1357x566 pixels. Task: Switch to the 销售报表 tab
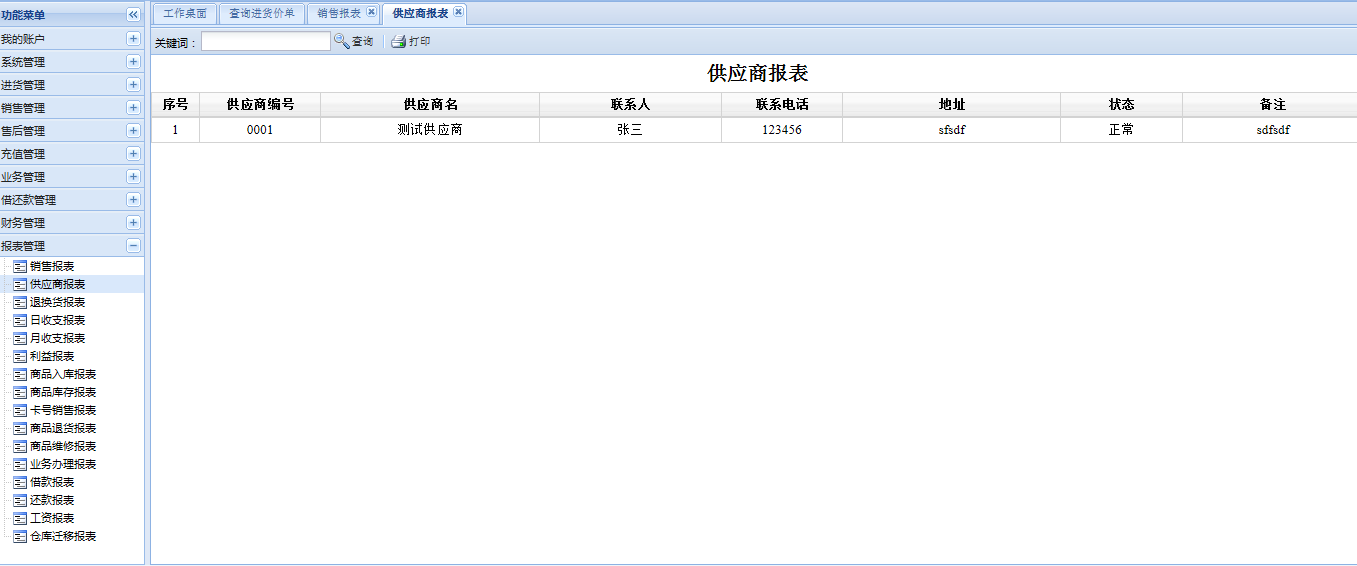point(339,14)
